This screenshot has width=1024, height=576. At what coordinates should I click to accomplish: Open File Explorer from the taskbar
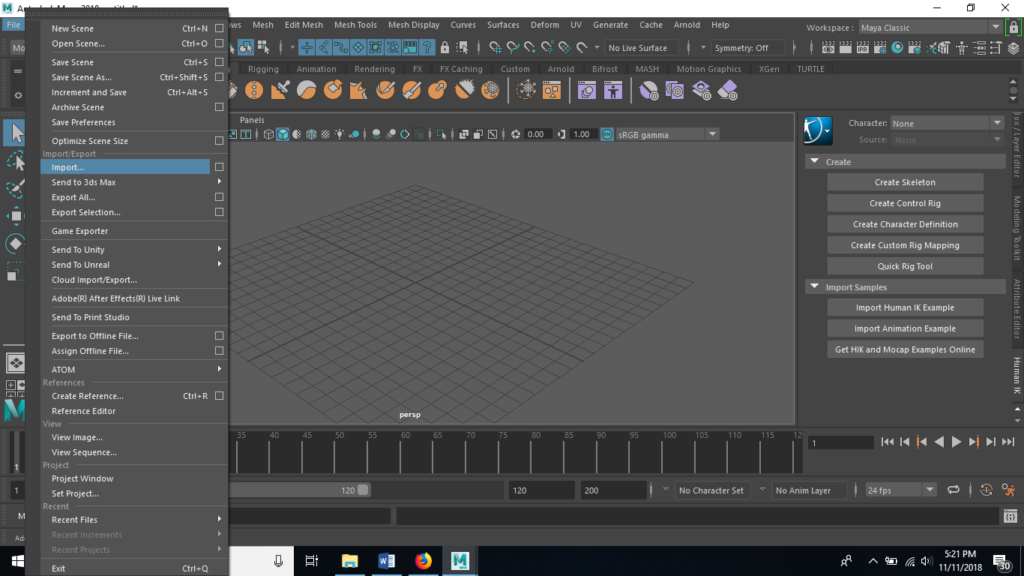[349, 561]
